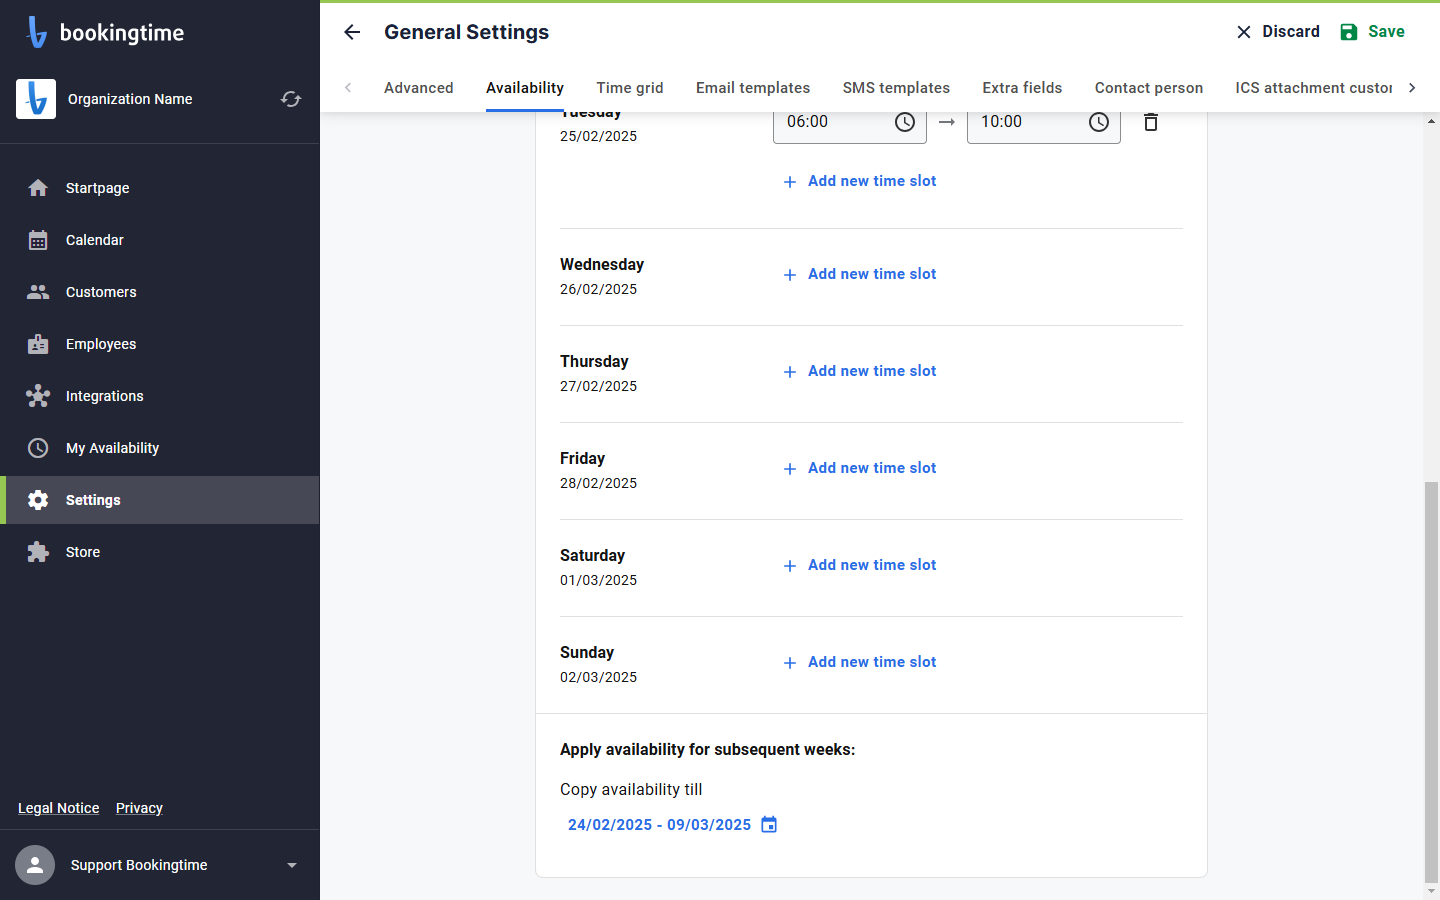Click the Customers people icon
The width and height of the screenshot is (1440, 900).
tap(38, 292)
